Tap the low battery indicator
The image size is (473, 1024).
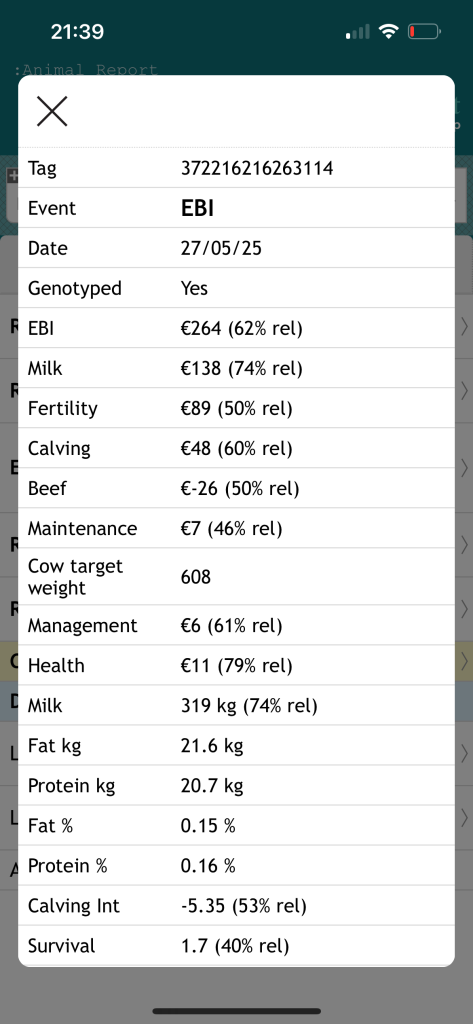pyautogui.click(x=424, y=31)
